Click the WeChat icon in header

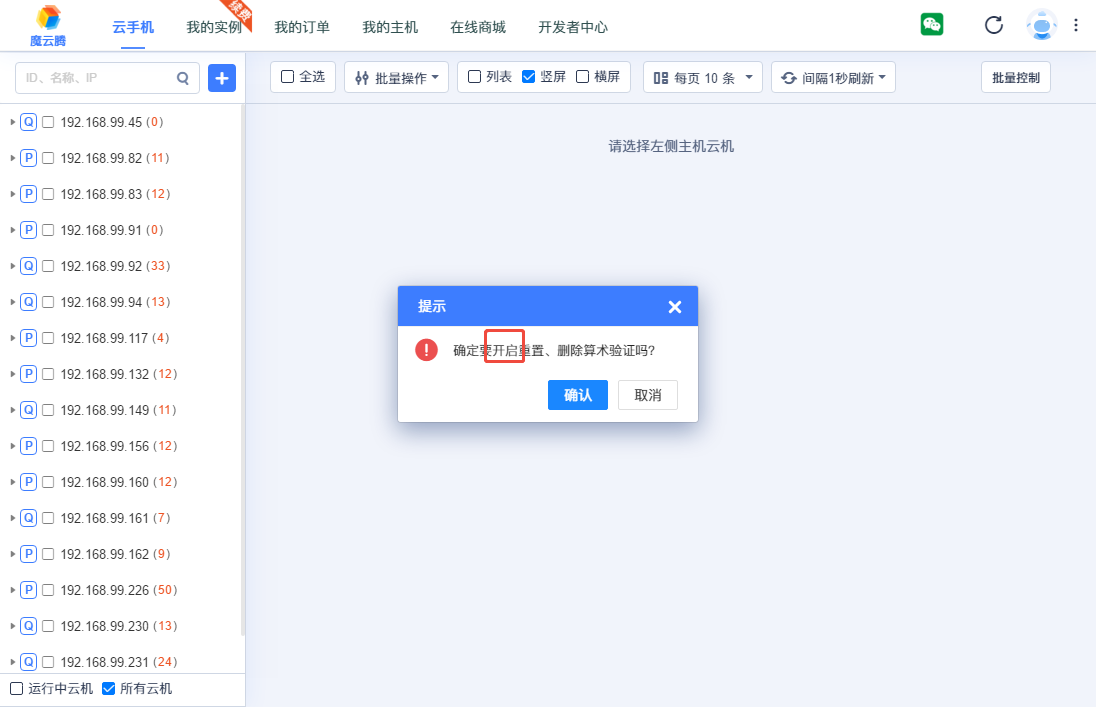931,25
